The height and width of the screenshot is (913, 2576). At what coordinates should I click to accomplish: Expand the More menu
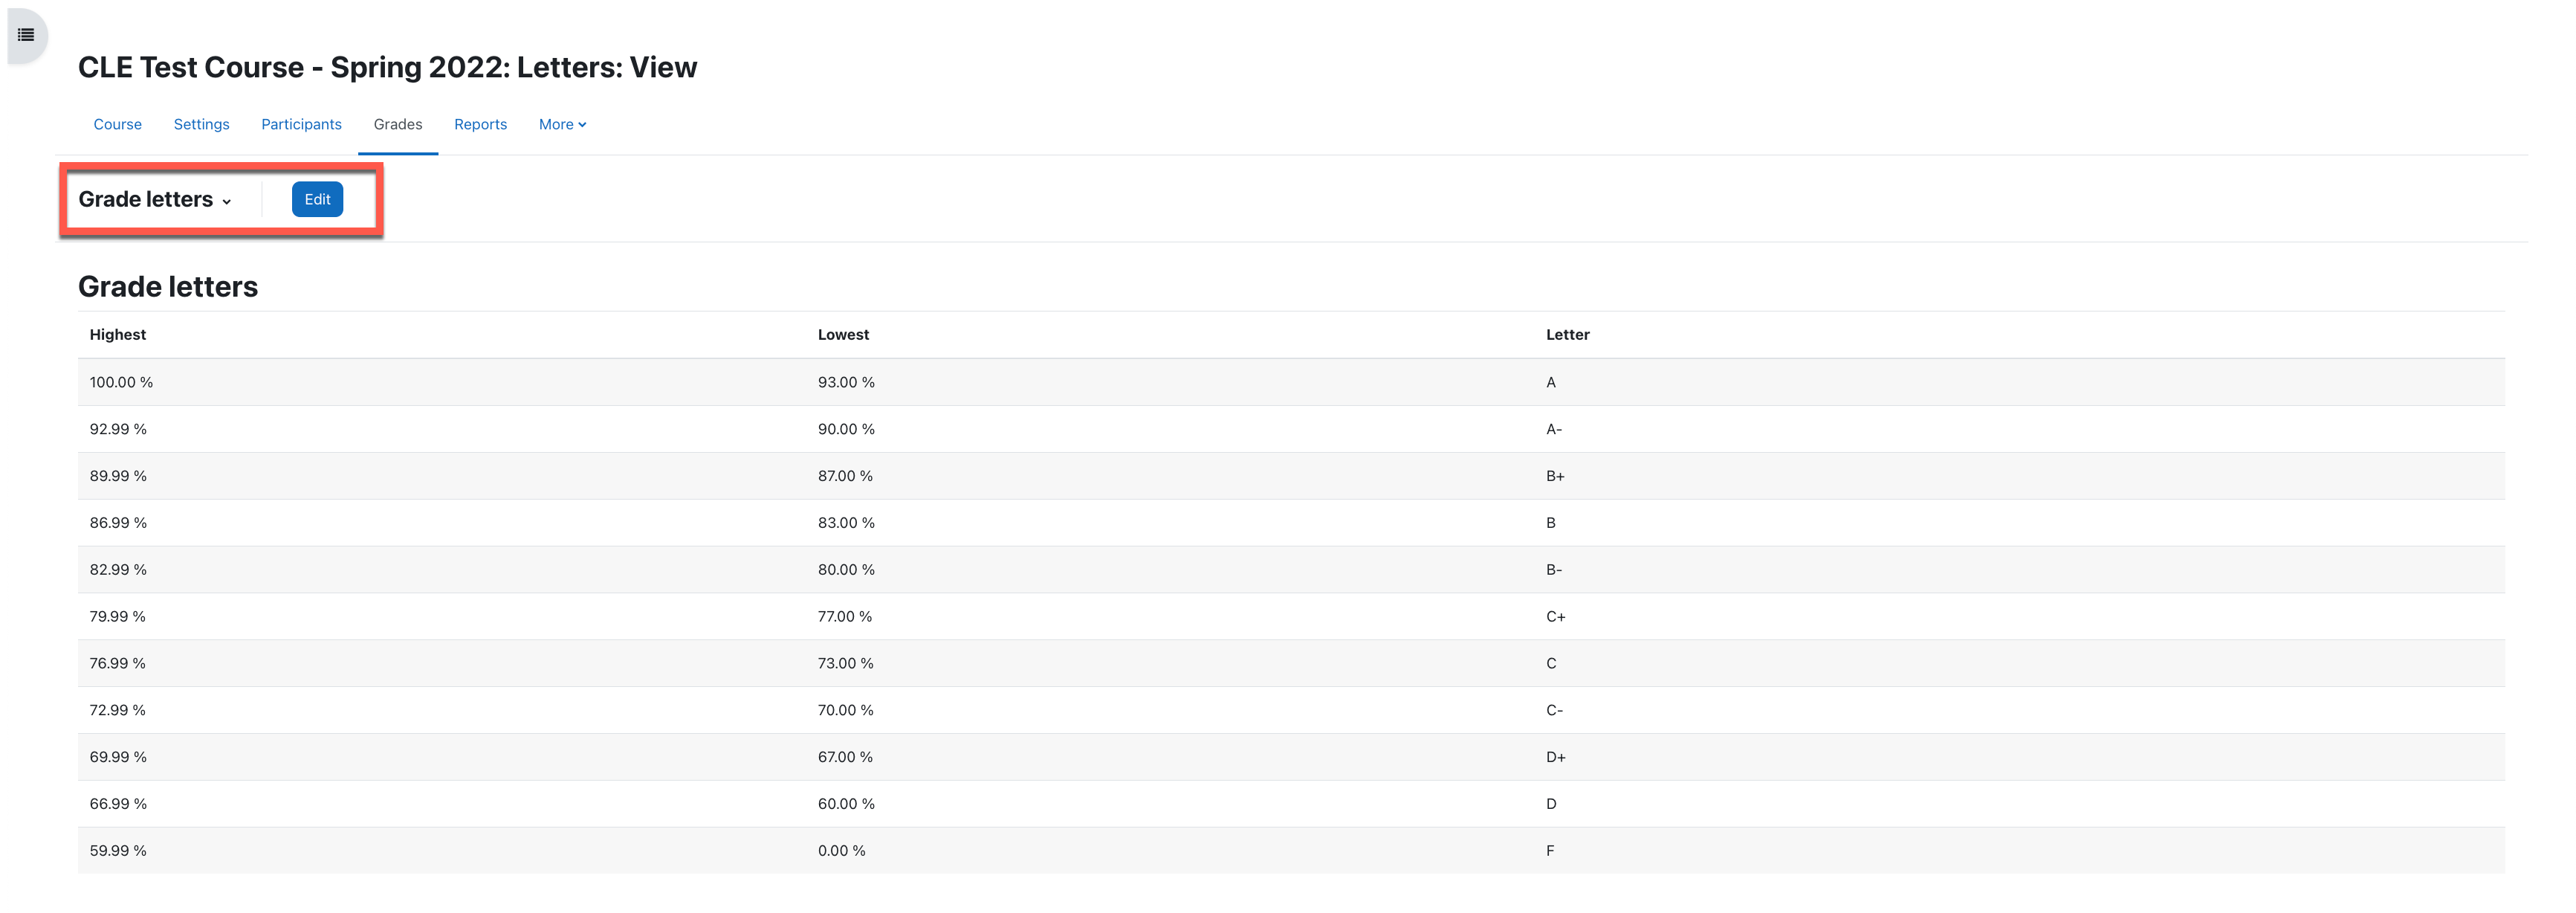562,124
